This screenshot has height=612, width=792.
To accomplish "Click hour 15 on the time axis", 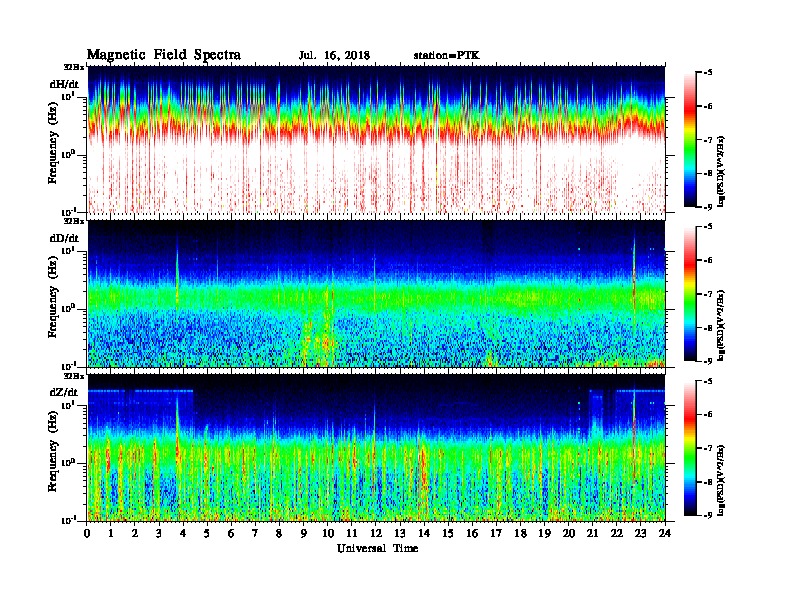I will pyautogui.click(x=448, y=533).
